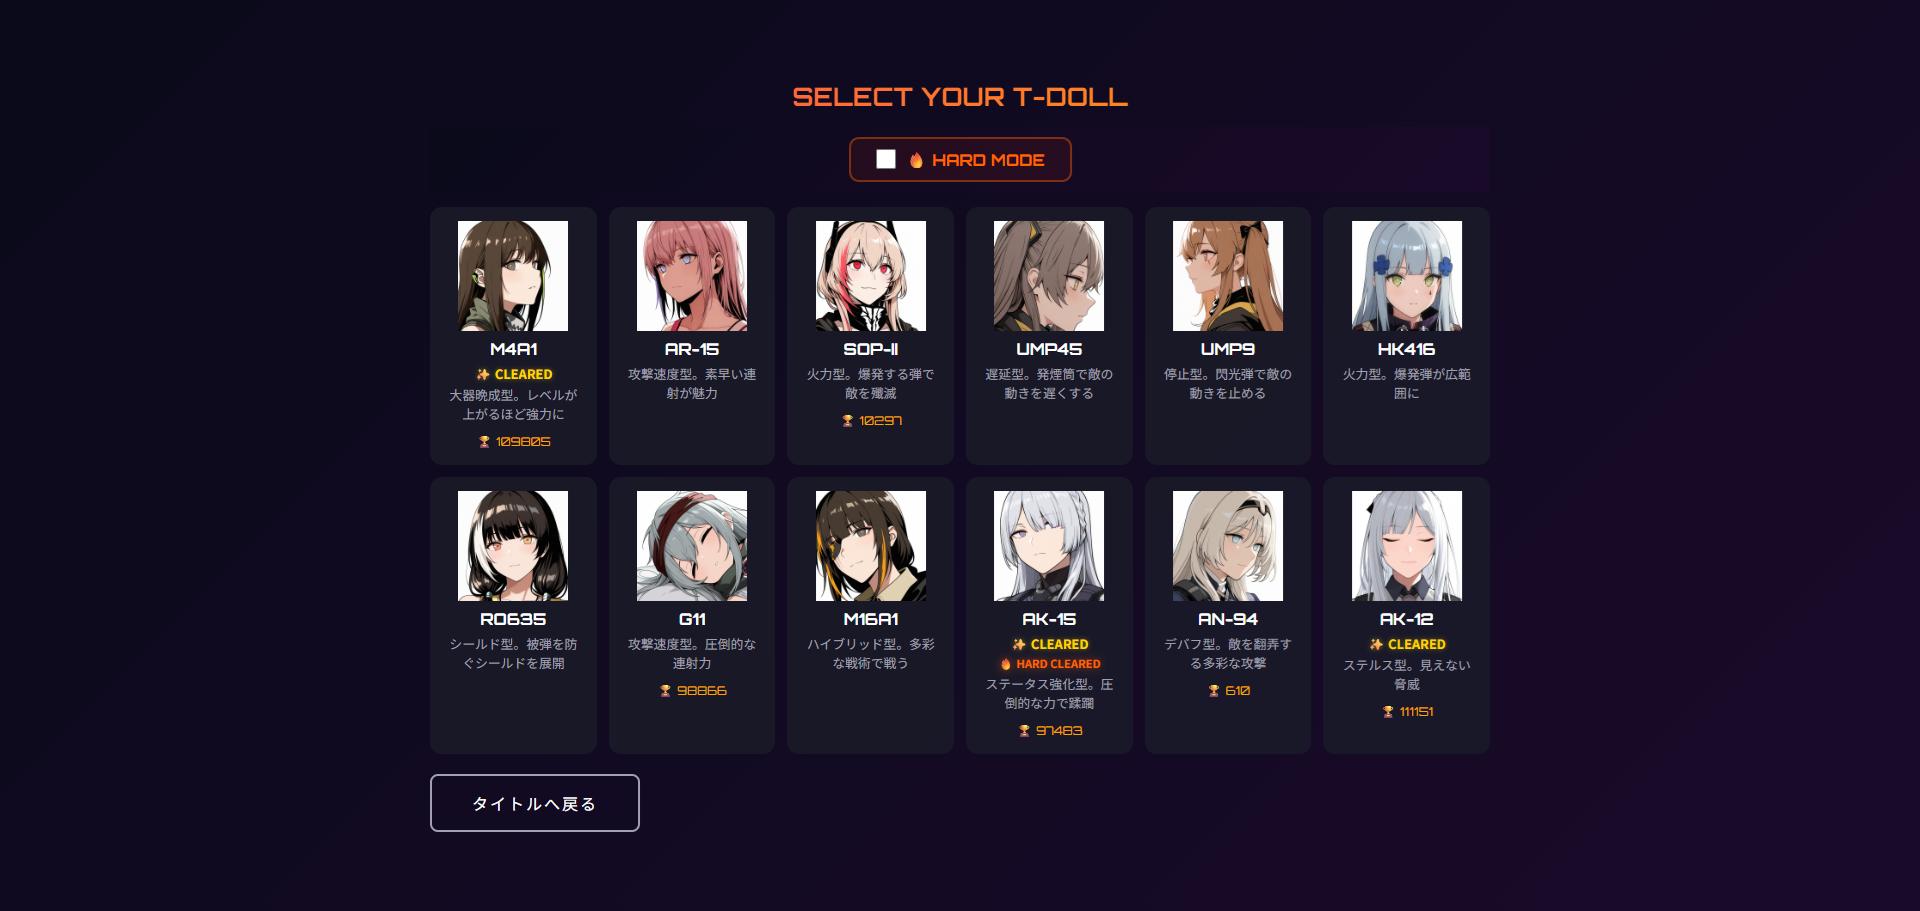Click the trophy icon on M4A1 card
This screenshot has height=911, width=1920.
point(484,442)
